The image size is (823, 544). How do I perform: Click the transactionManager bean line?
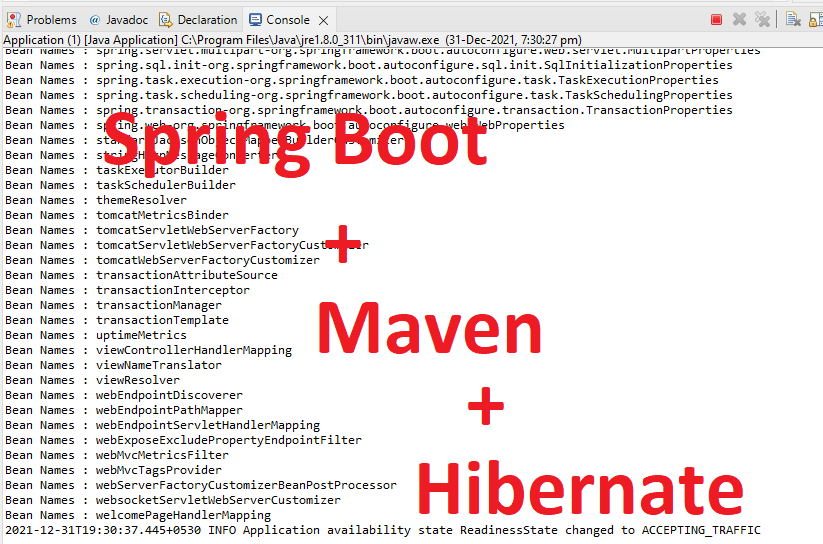(113, 305)
